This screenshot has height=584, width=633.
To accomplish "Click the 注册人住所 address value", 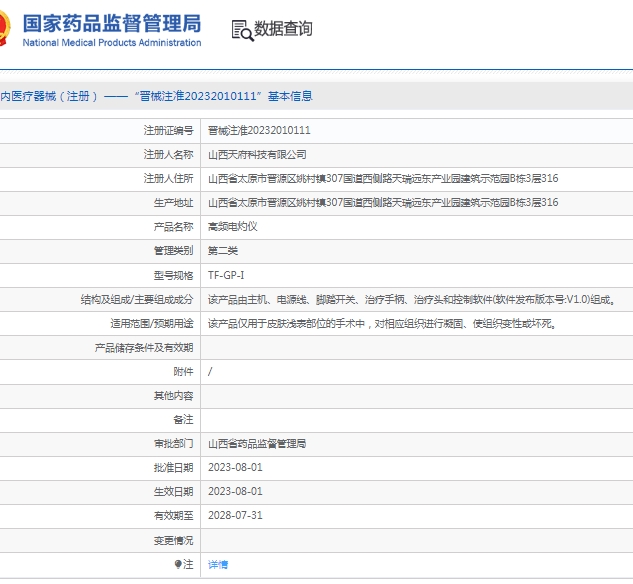I will pos(383,178).
